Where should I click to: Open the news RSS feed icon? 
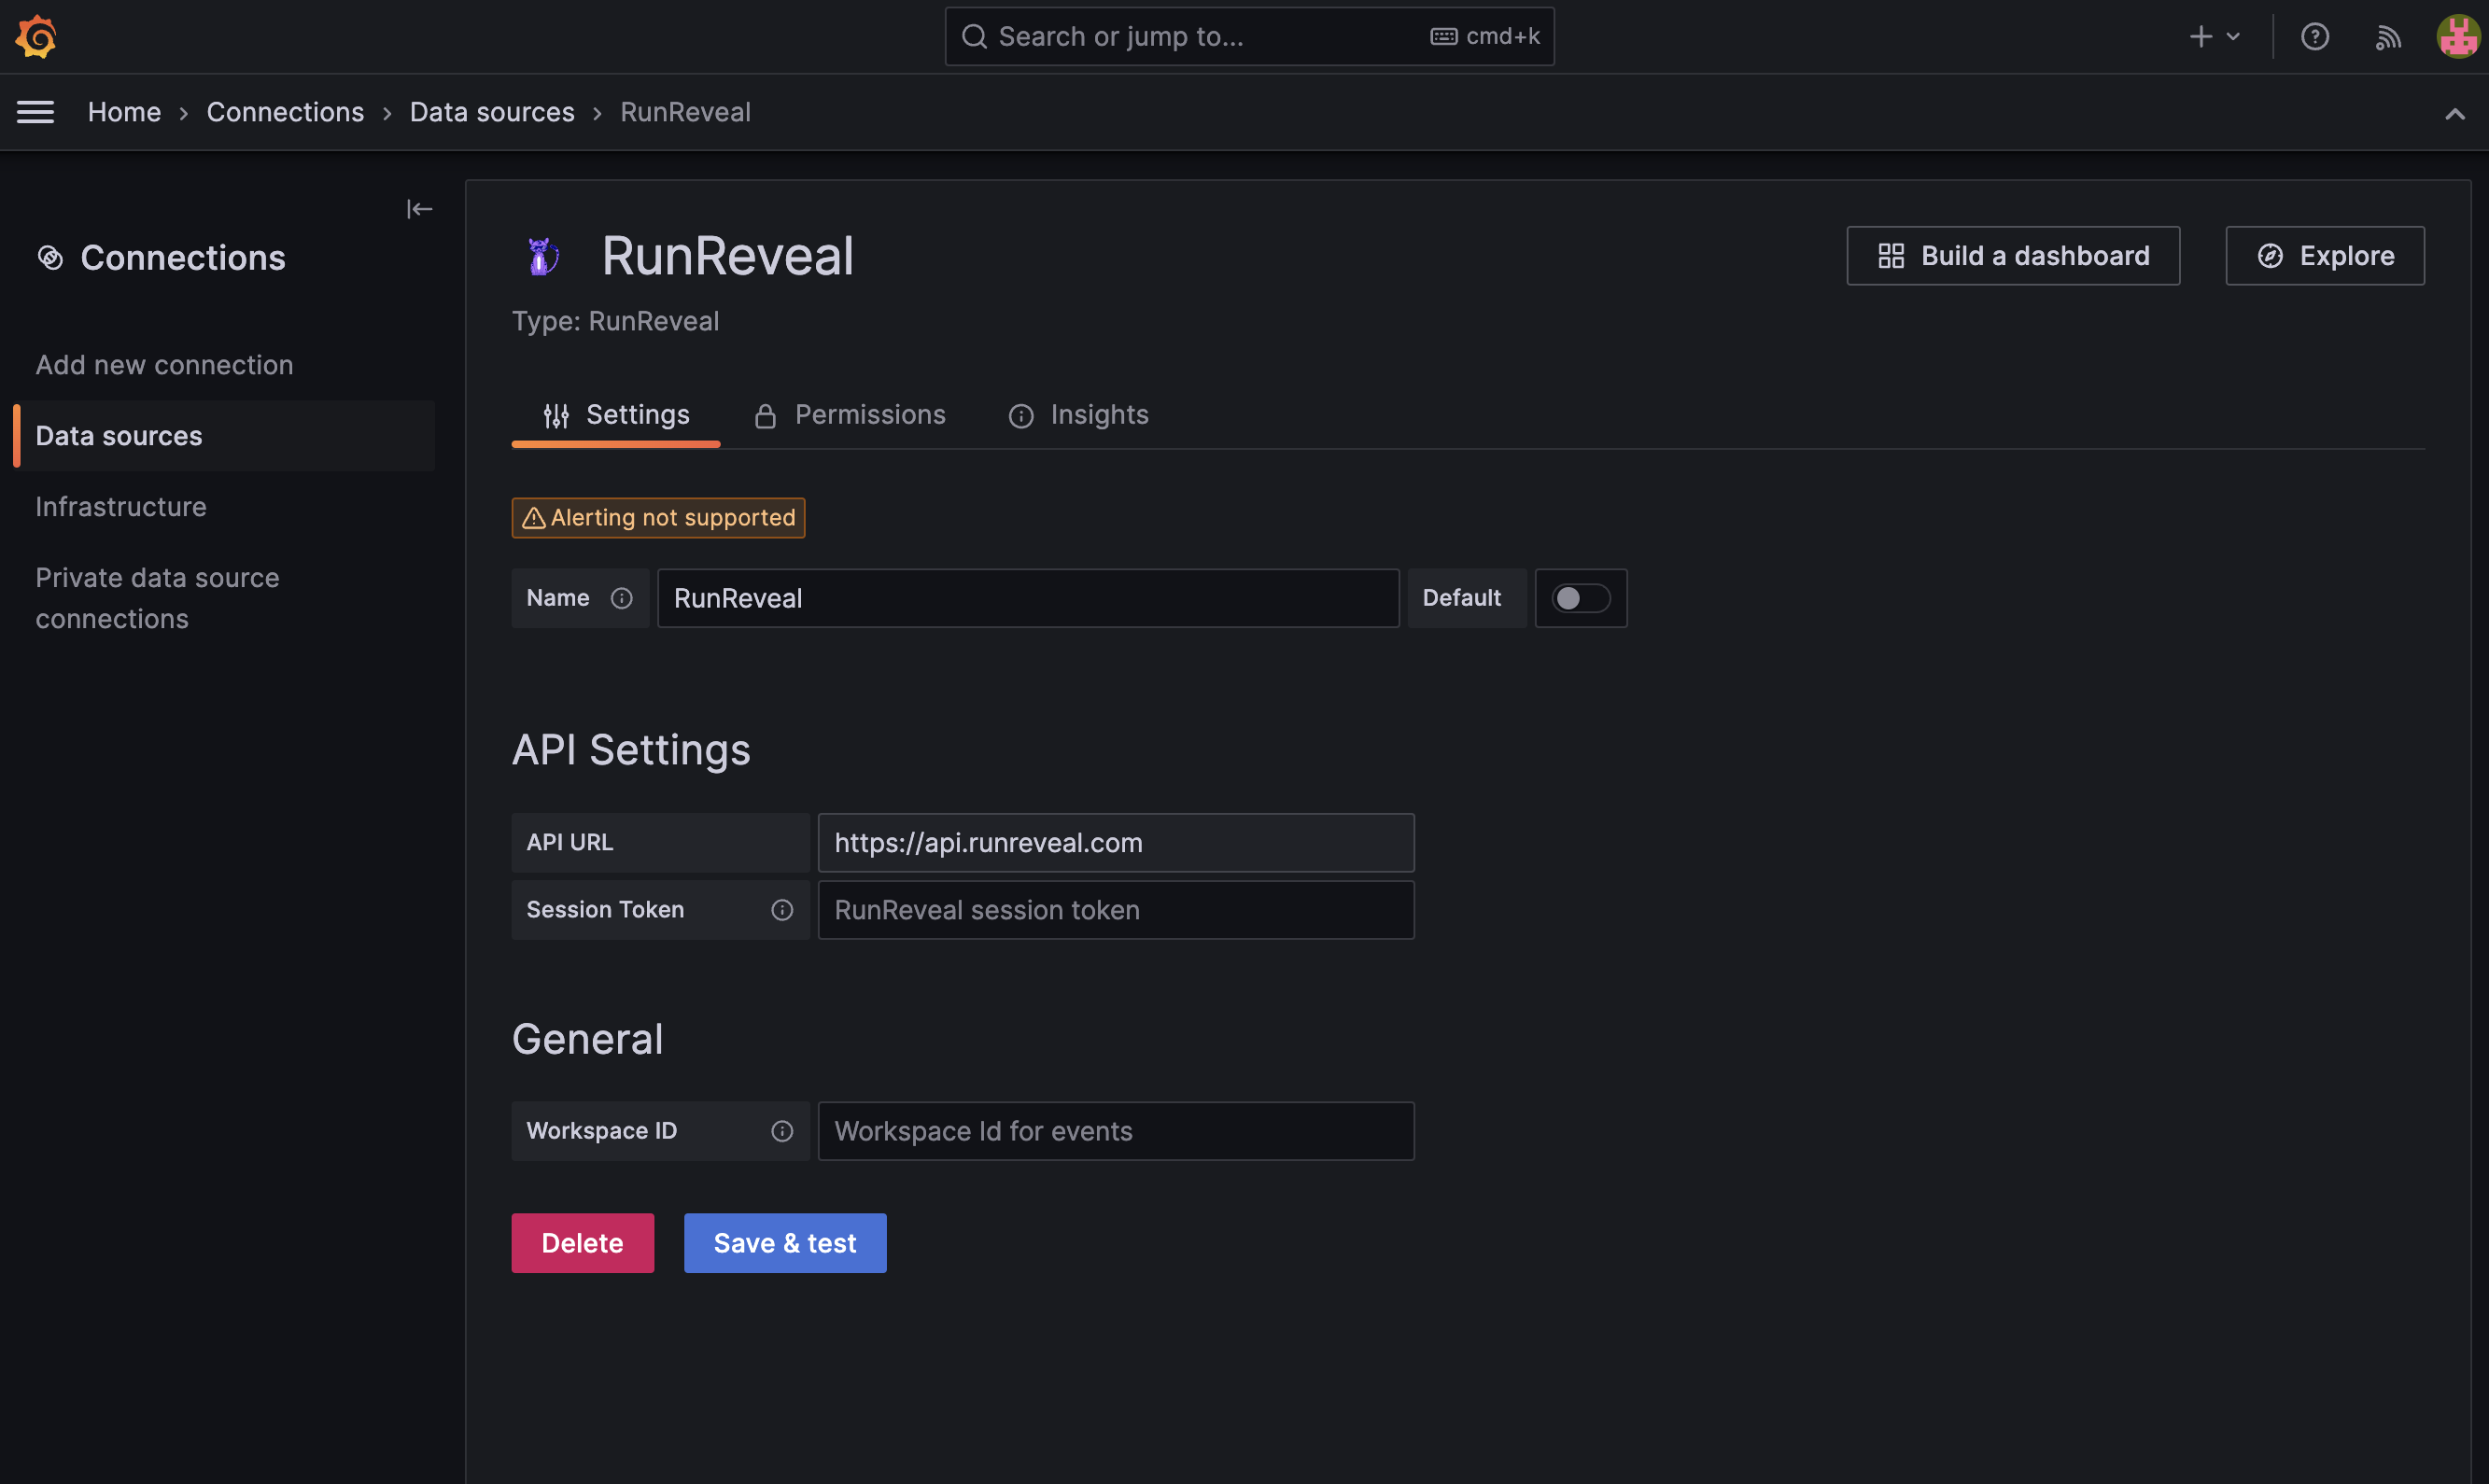pos(2387,37)
